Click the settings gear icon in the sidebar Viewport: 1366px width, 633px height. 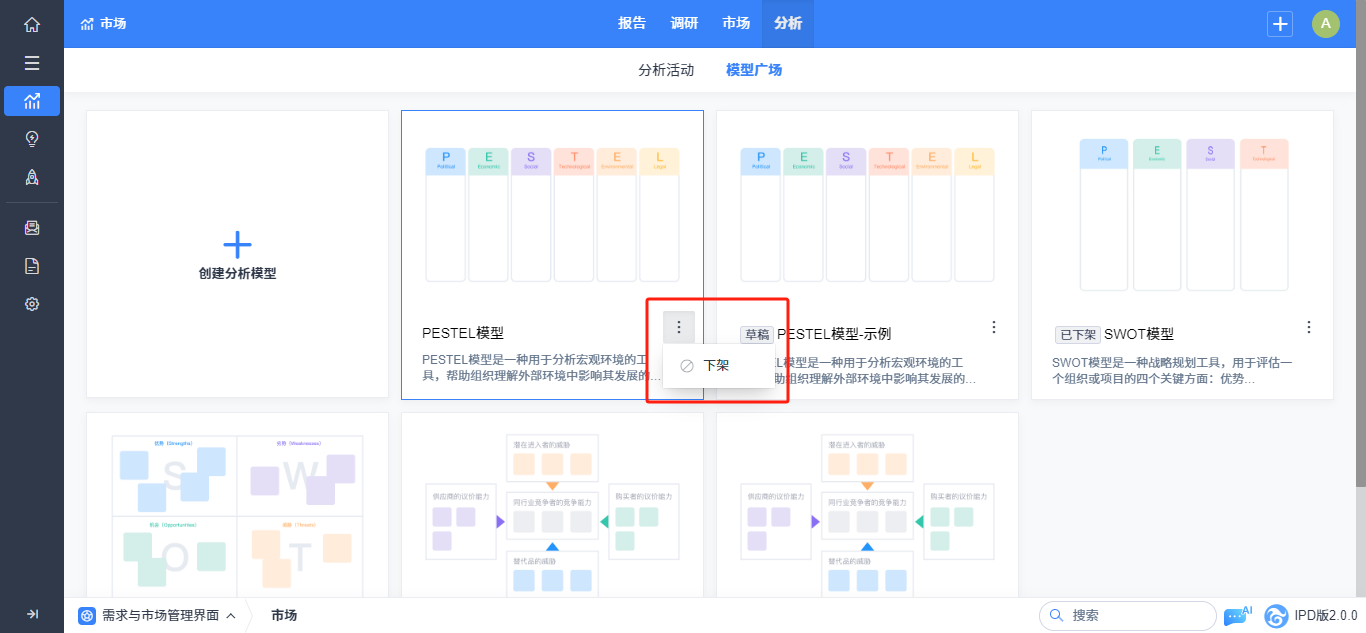pyautogui.click(x=32, y=304)
